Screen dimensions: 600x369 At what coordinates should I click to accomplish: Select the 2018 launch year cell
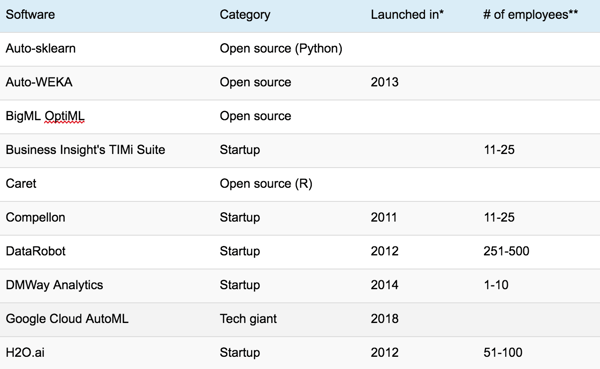[x=385, y=319]
